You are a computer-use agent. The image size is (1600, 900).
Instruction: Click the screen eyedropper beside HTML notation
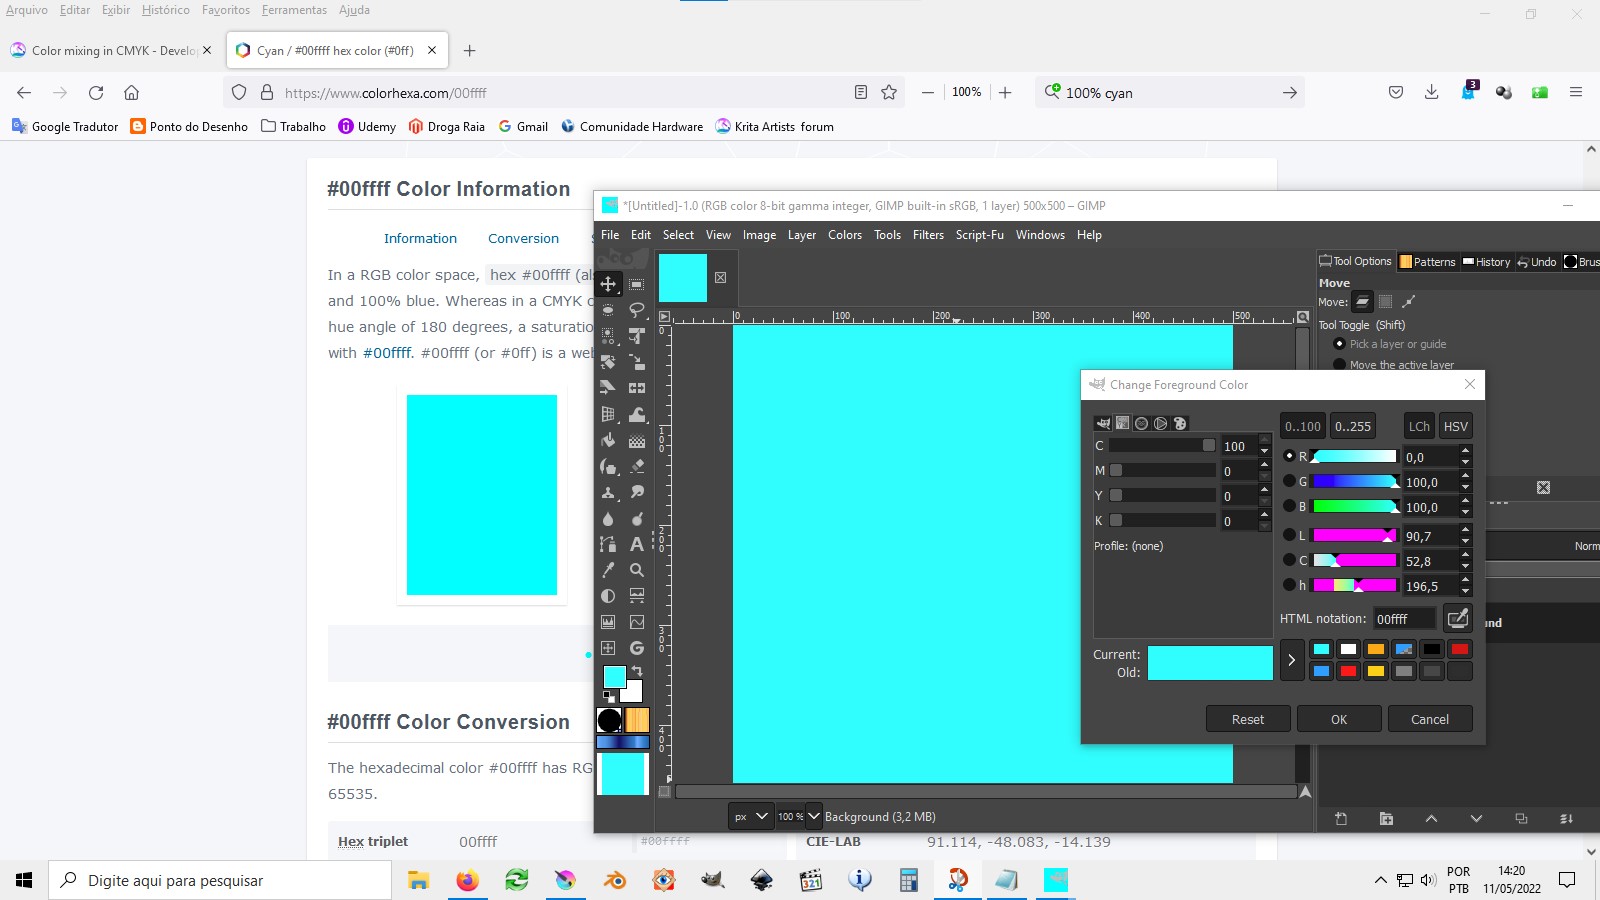(1458, 618)
